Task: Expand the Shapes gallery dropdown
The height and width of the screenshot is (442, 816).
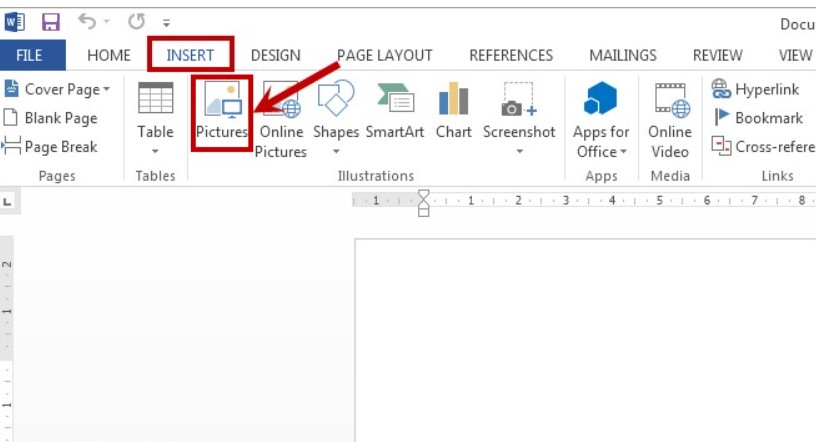Action: 335,152
